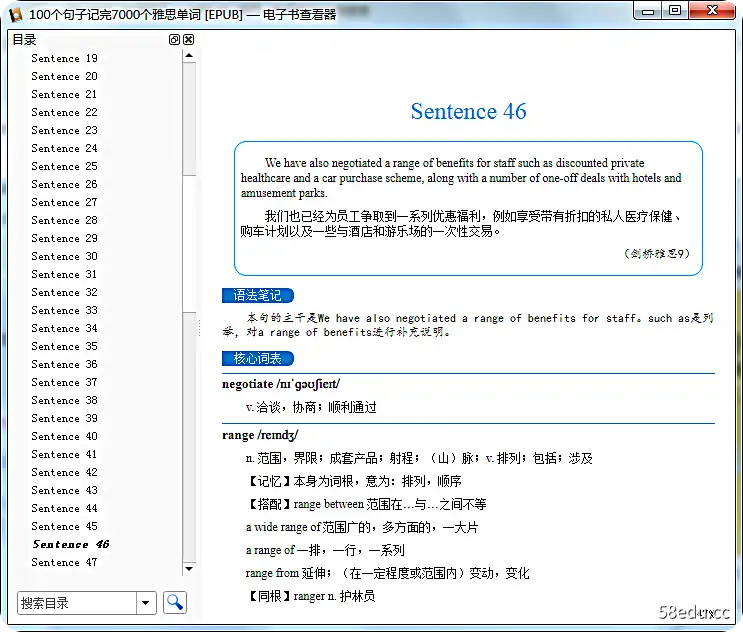Open Sentence 19 in contents
The height and width of the screenshot is (632, 743).
64,58
